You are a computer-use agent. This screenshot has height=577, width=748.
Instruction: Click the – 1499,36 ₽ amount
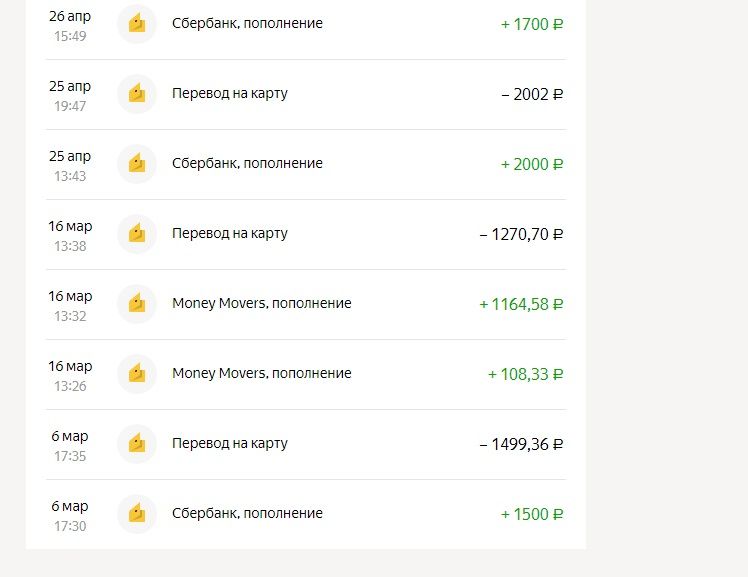tap(521, 444)
